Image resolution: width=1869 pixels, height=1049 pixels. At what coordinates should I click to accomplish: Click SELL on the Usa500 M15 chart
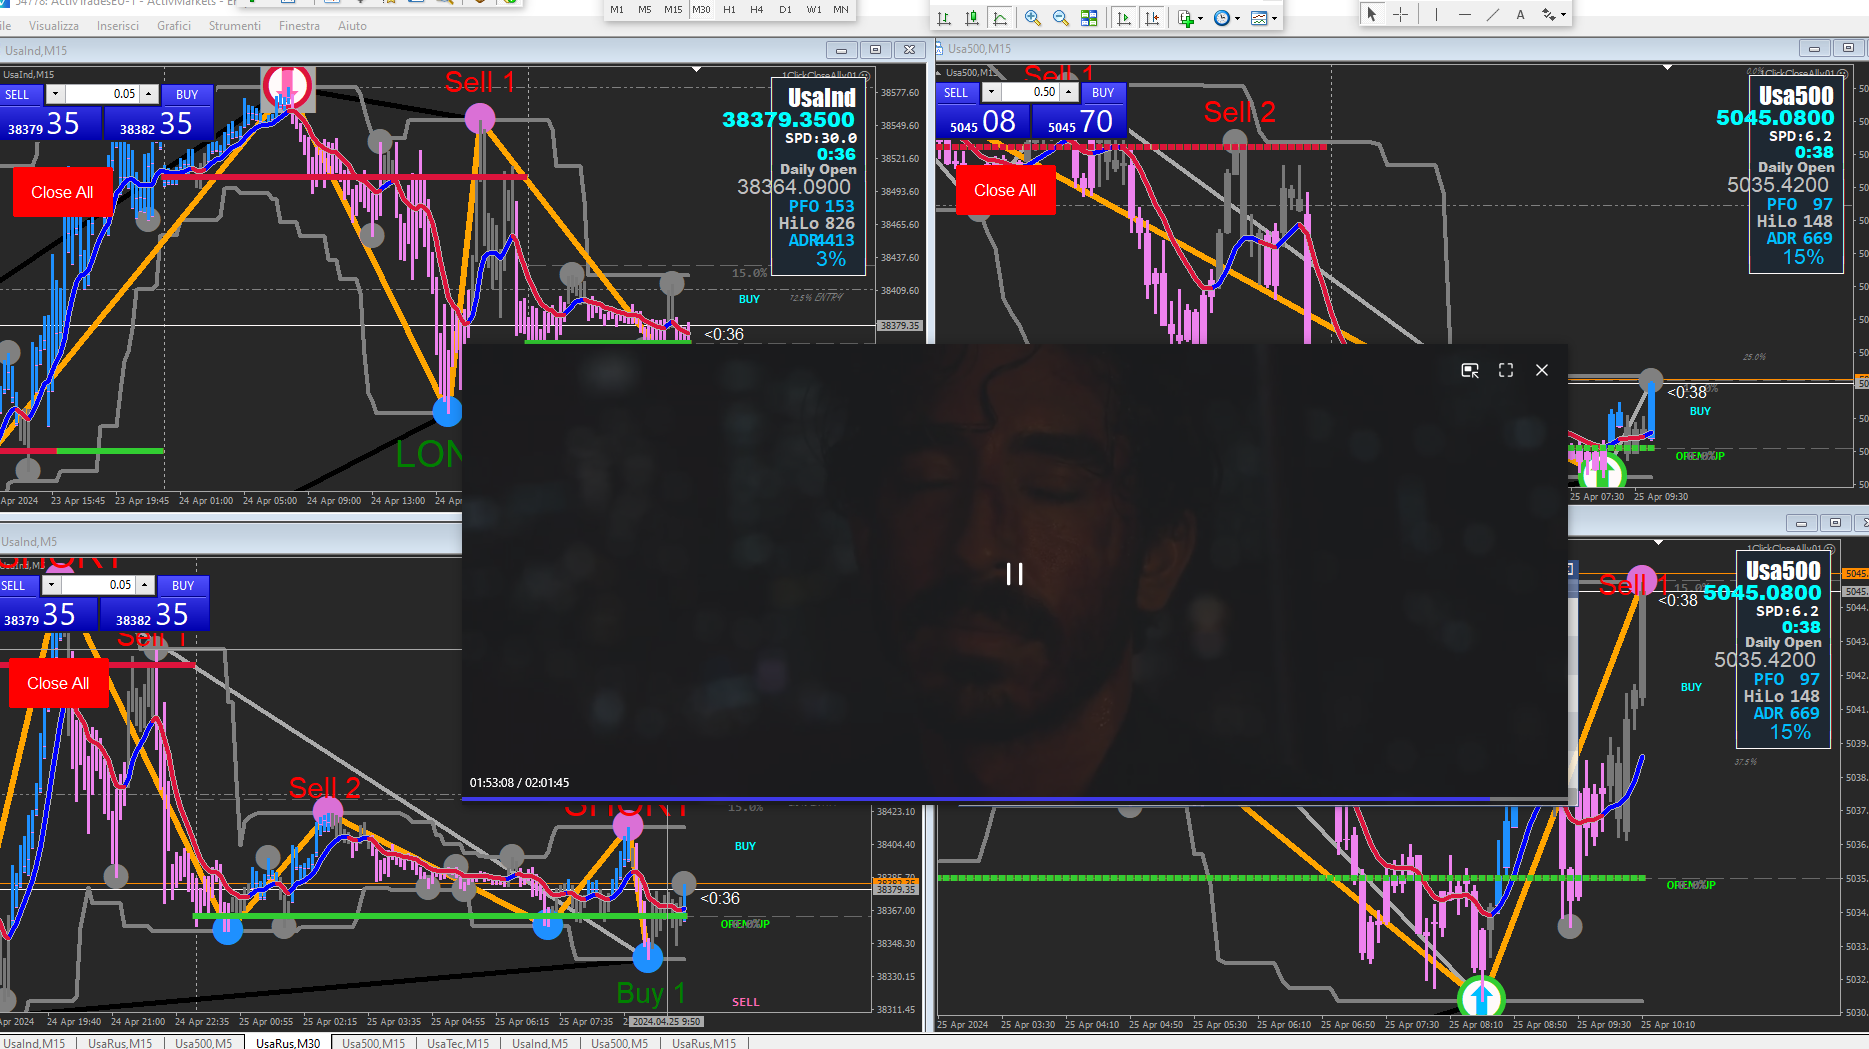(x=956, y=93)
